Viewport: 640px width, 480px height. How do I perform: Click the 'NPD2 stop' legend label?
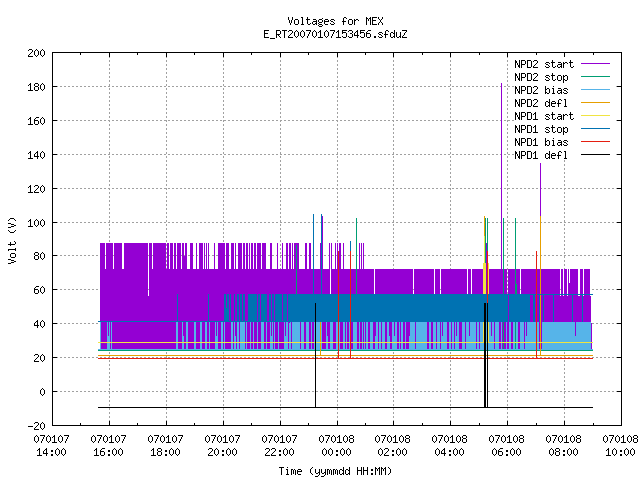[x=541, y=77]
